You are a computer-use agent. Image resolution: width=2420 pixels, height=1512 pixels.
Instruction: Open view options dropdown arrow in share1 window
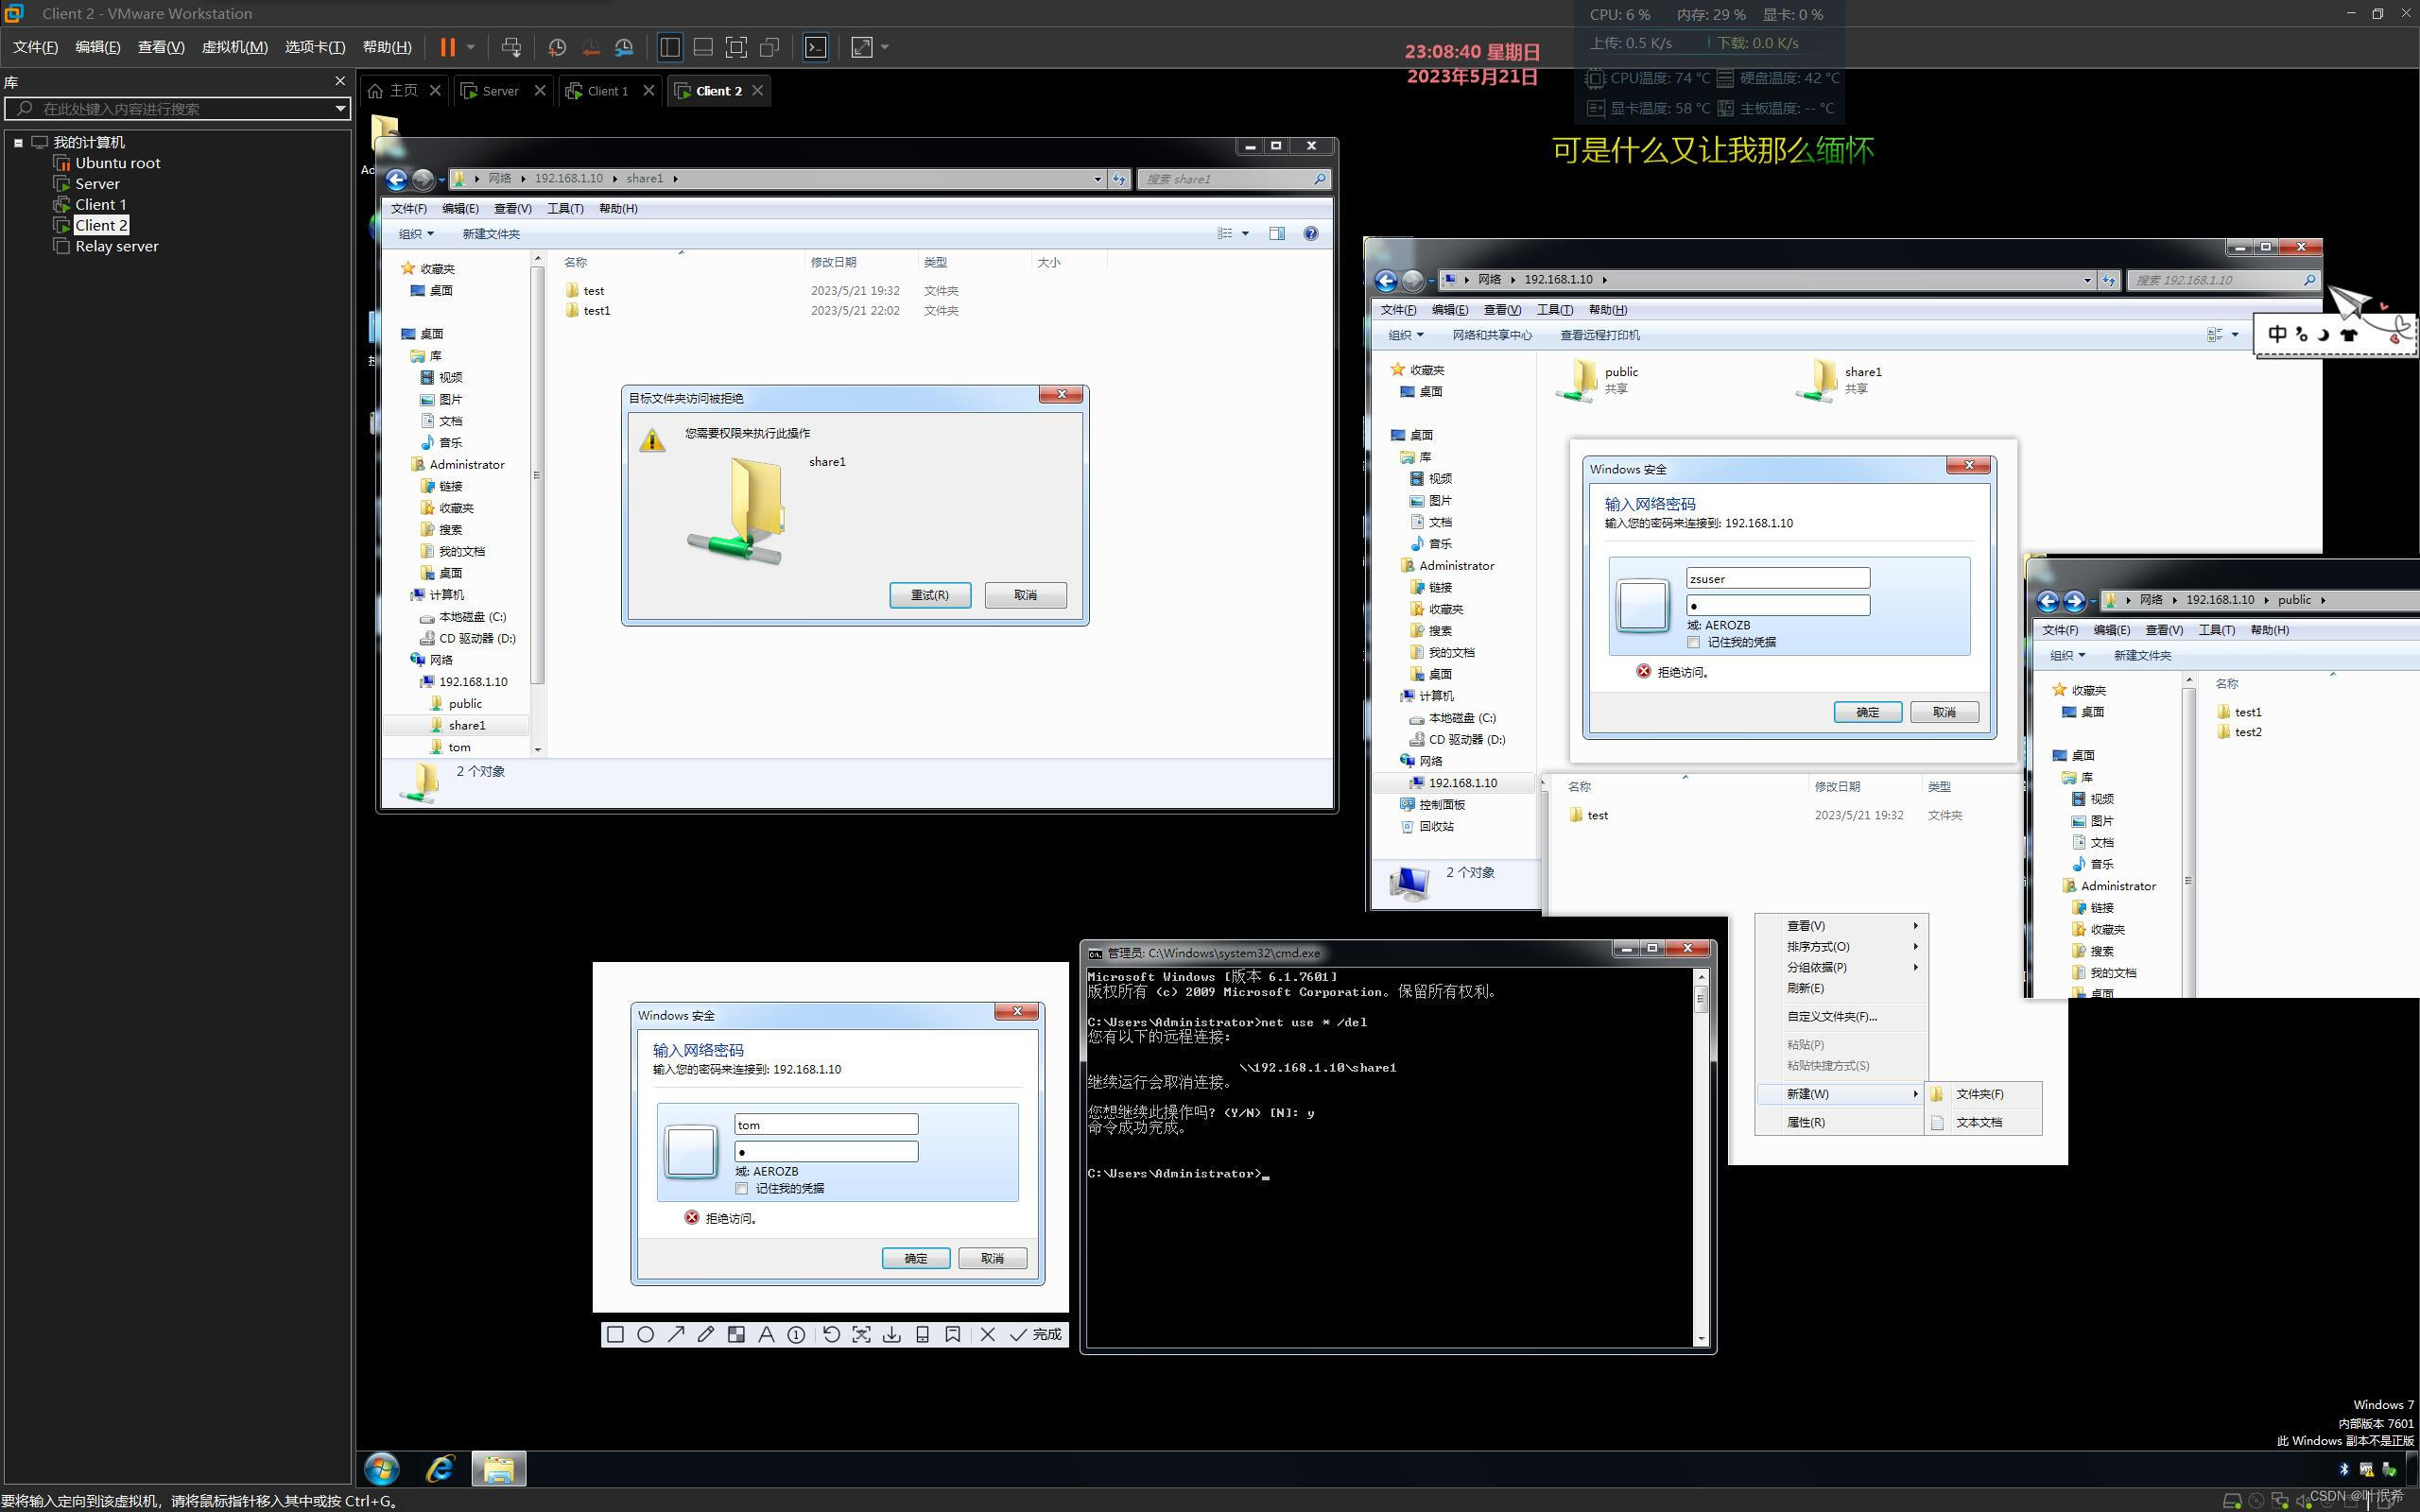pos(1245,233)
